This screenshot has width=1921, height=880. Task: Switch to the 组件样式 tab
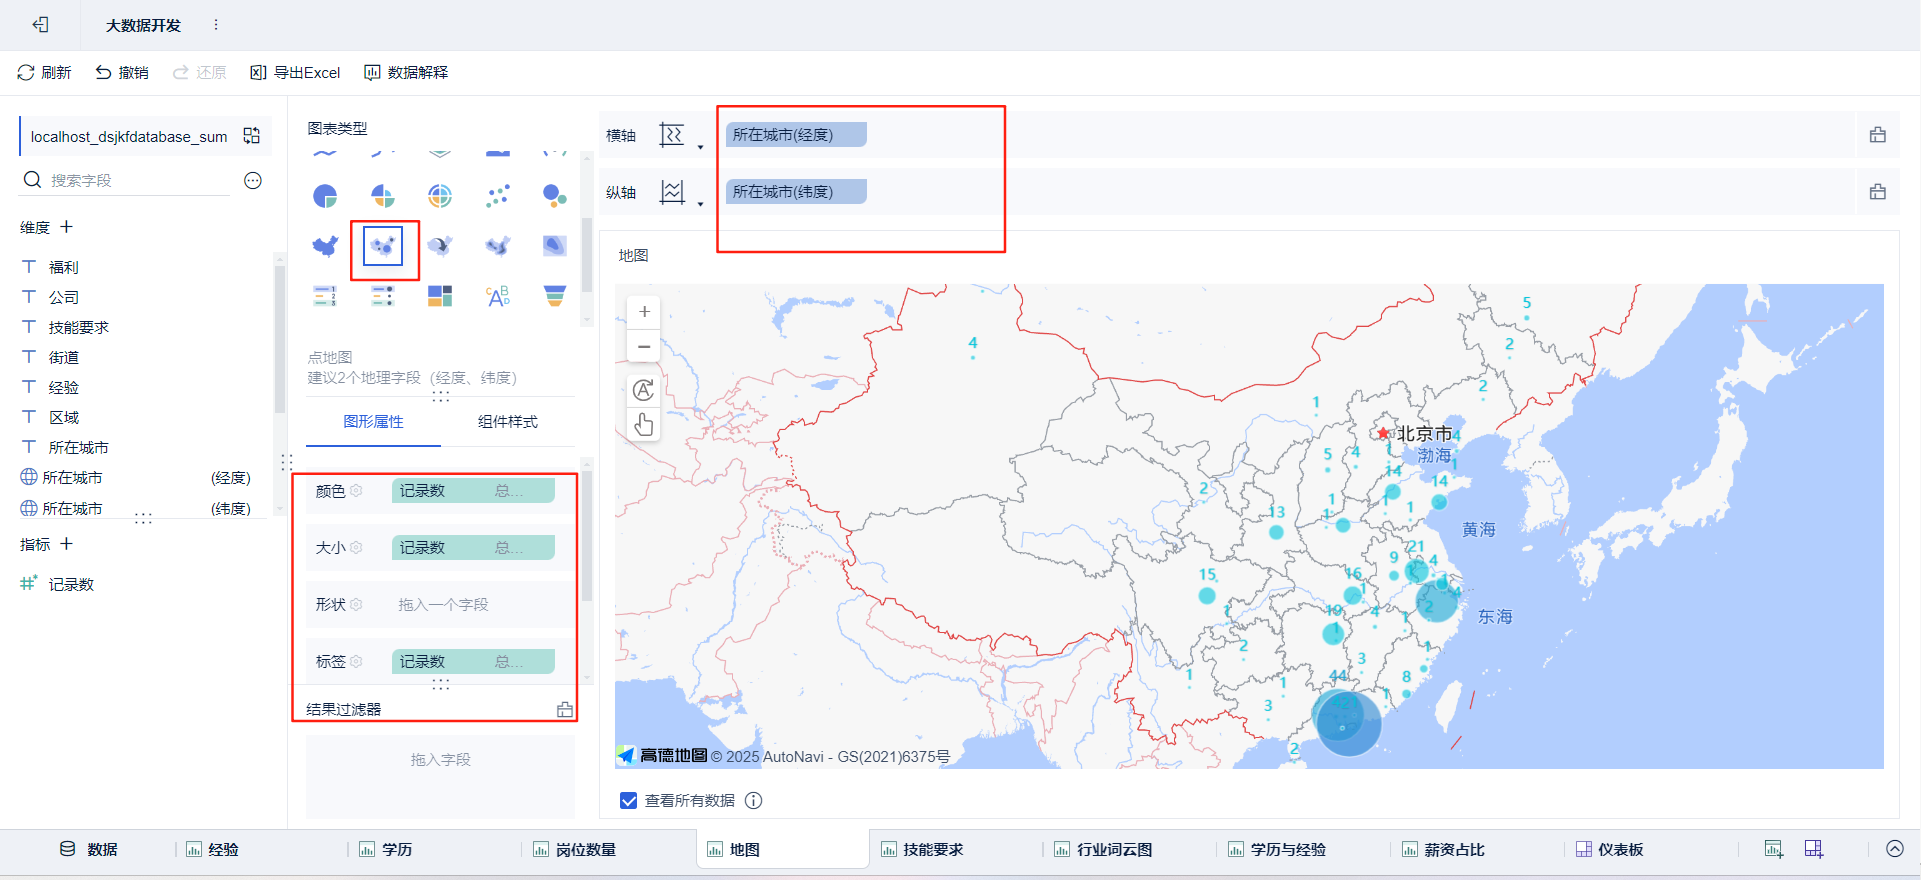click(508, 422)
